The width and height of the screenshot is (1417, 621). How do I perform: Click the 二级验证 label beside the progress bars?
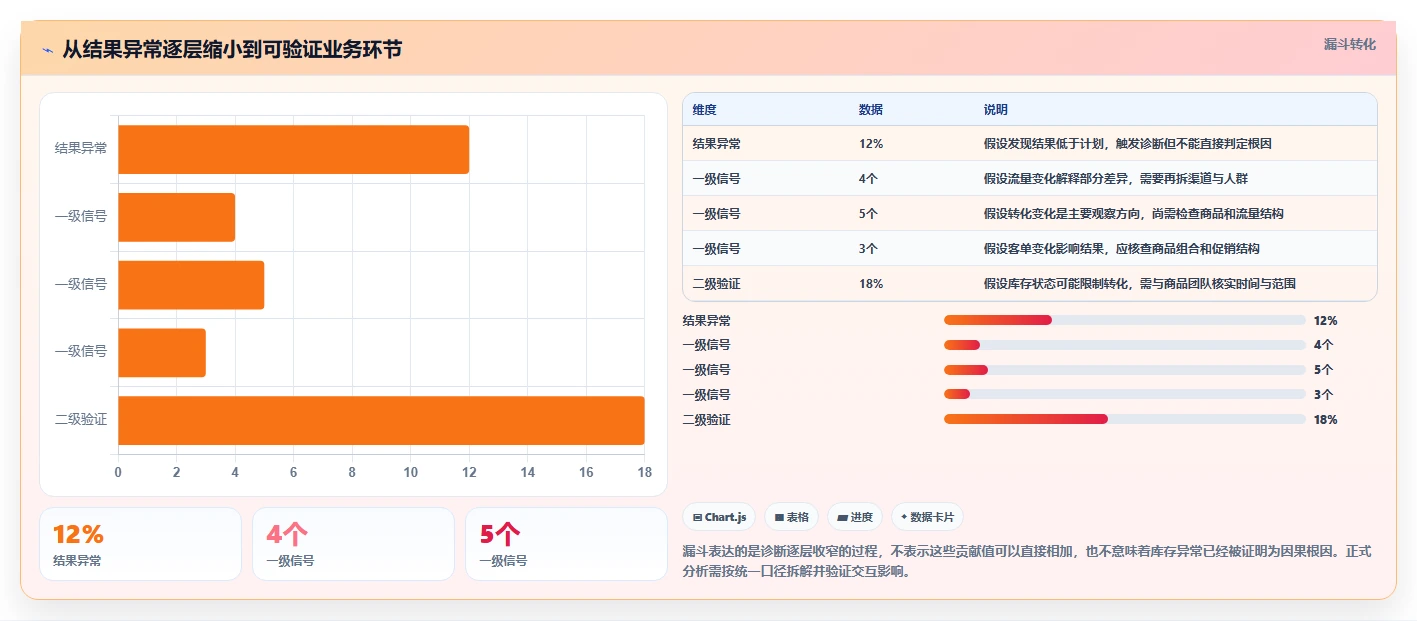707,420
